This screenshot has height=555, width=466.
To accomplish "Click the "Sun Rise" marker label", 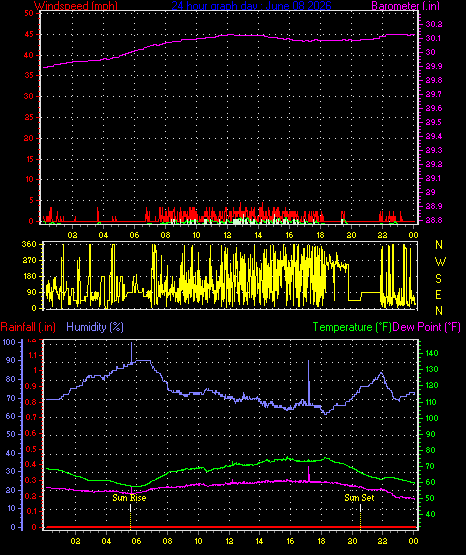I will 129,498.
